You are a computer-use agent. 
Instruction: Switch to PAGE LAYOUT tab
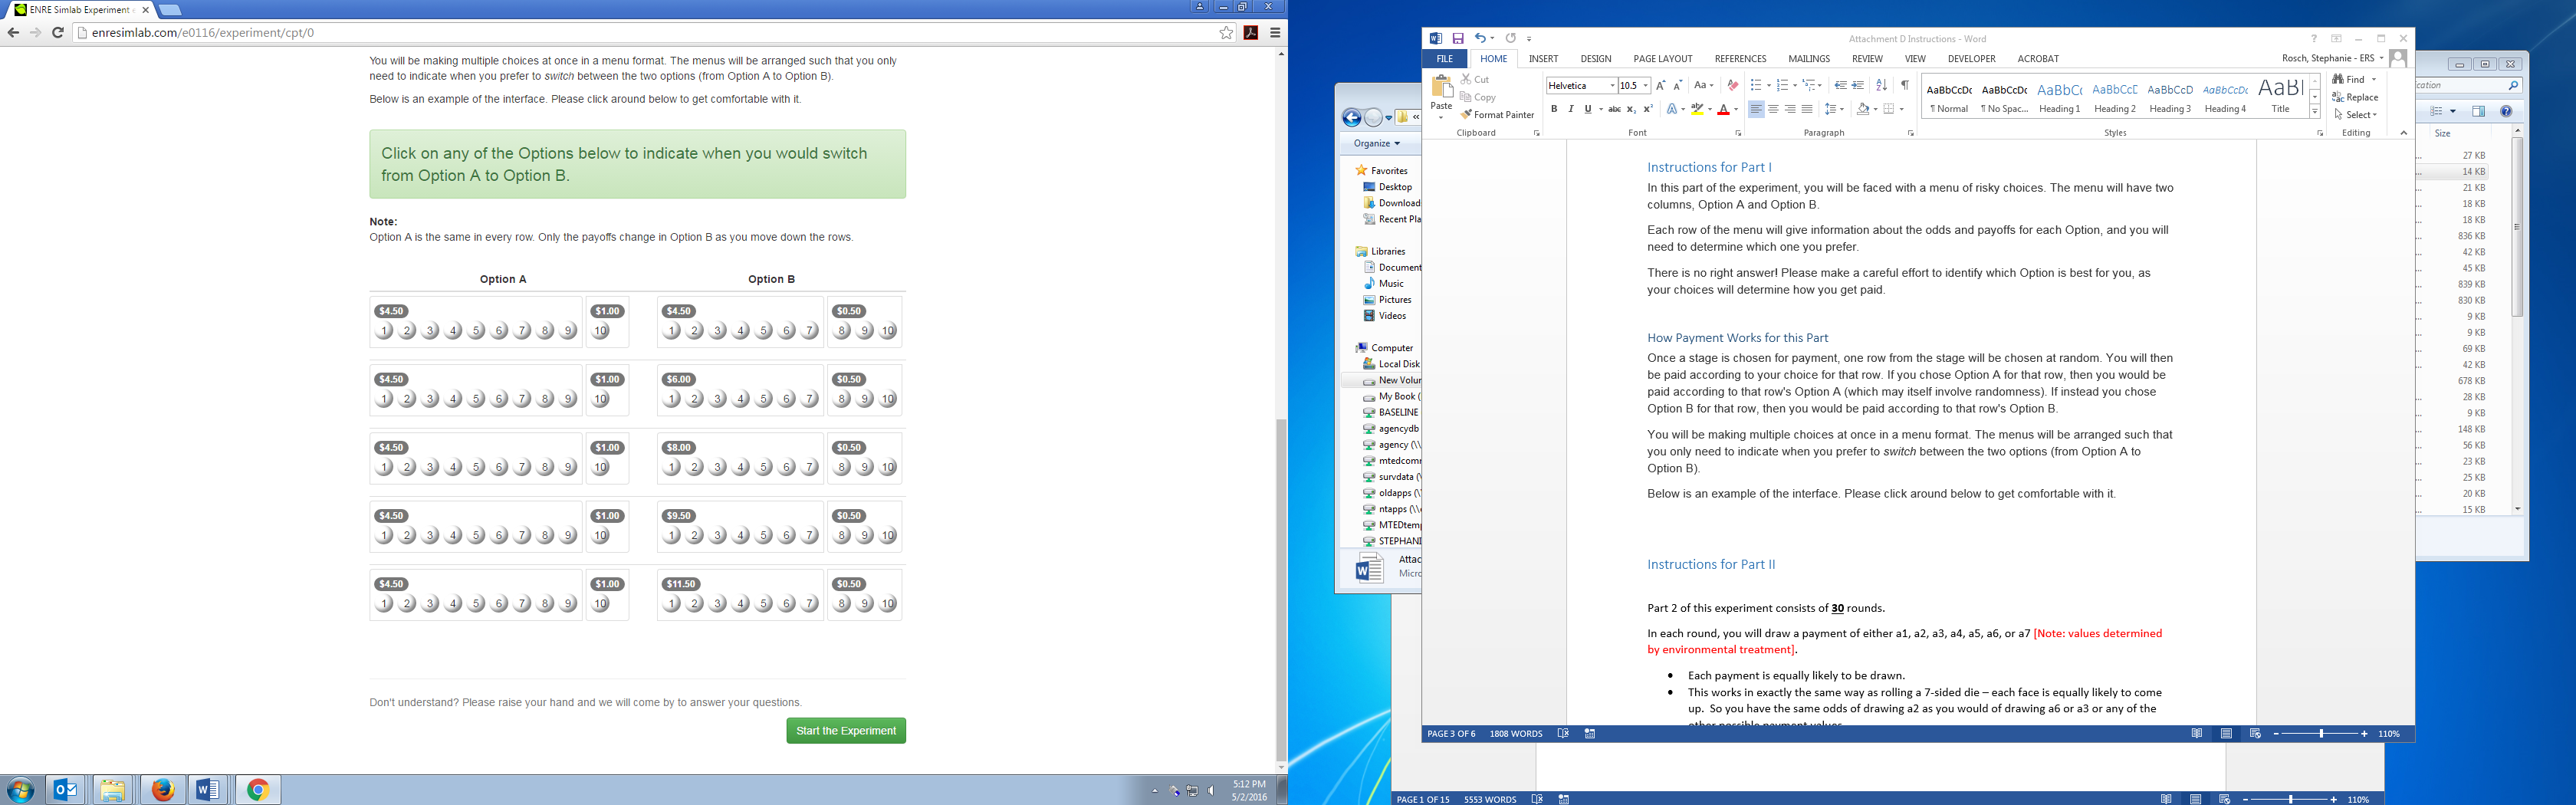tap(1663, 59)
